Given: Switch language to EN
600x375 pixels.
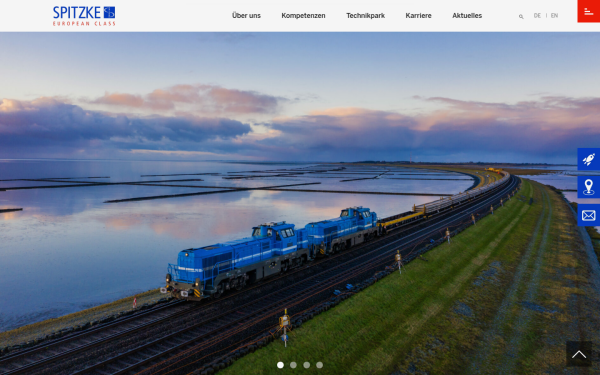Looking at the screenshot, I should 554,16.
